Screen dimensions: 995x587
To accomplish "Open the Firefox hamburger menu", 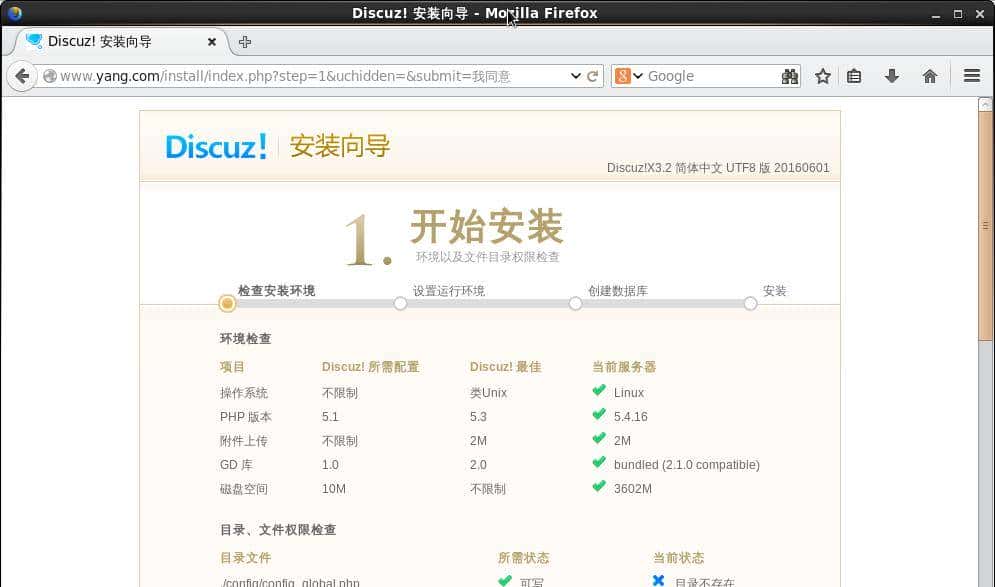I will coord(972,76).
